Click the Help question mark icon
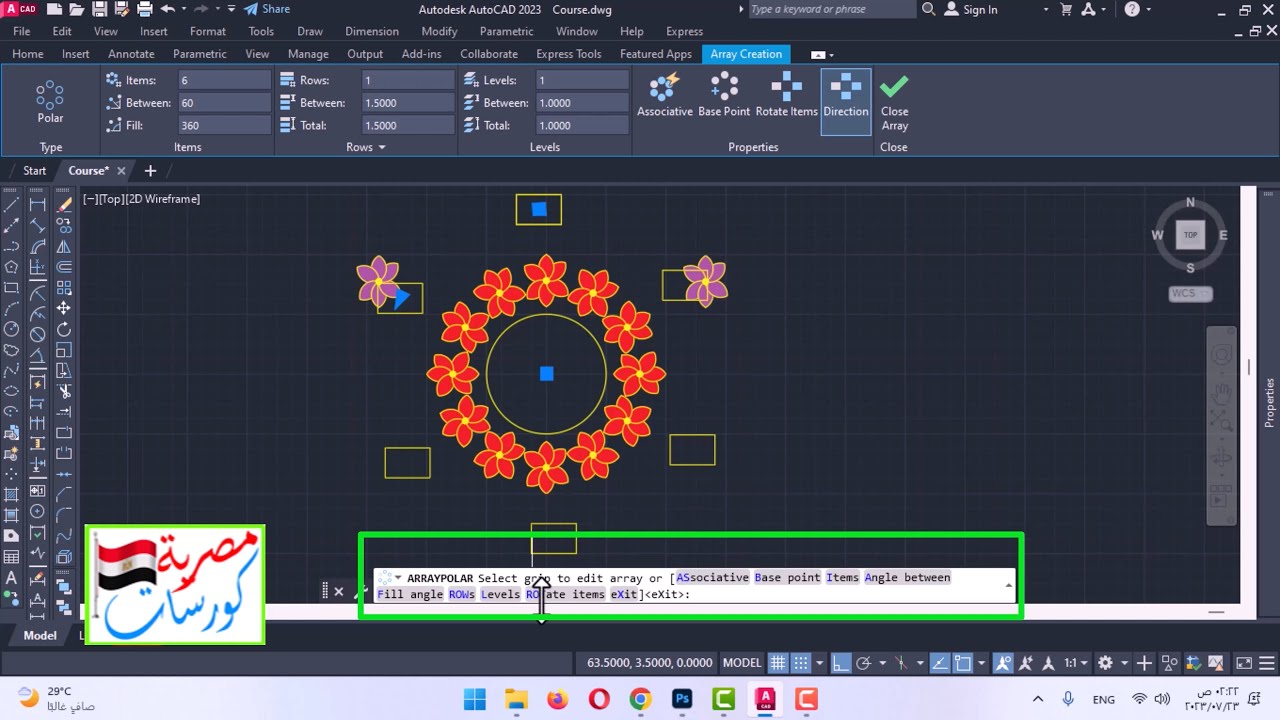The image size is (1280, 720). coord(1132,9)
